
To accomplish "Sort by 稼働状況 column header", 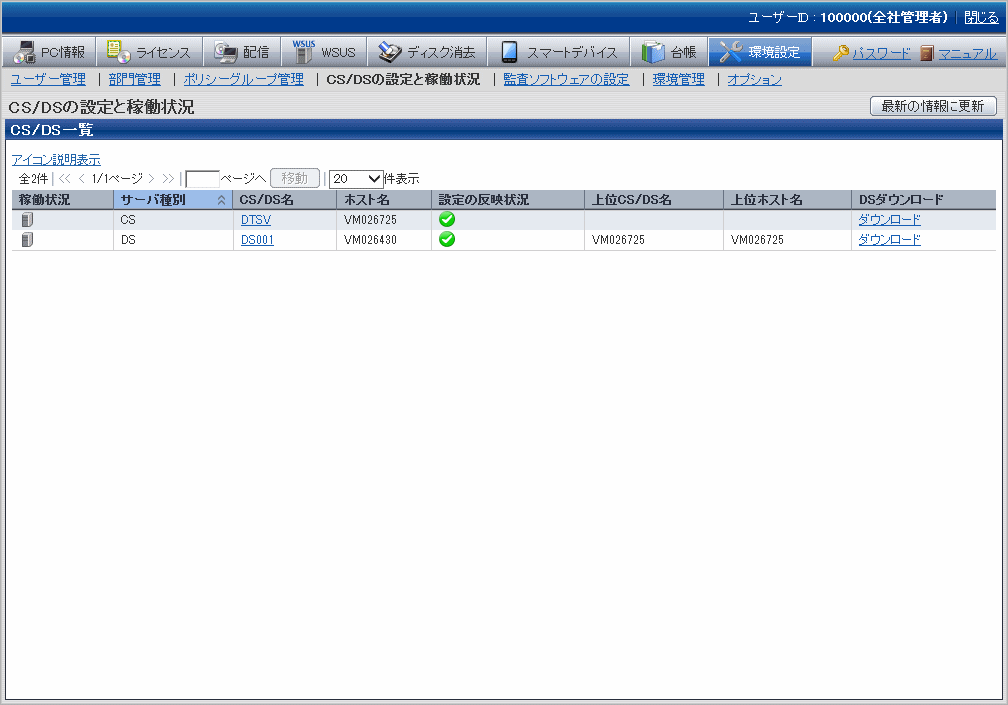I will click(x=62, y=200).
